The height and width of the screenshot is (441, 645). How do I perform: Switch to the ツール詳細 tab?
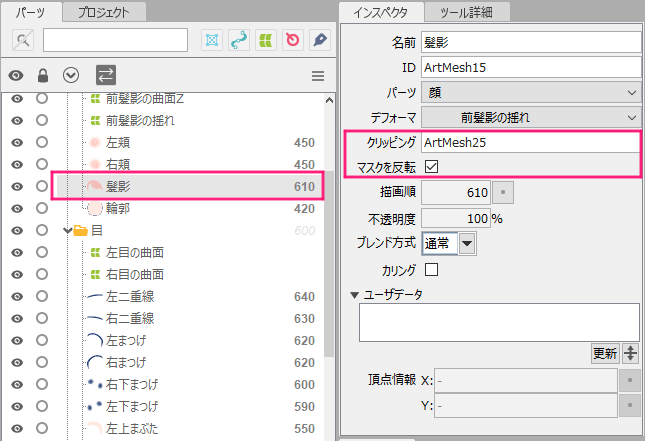point(466,12)
